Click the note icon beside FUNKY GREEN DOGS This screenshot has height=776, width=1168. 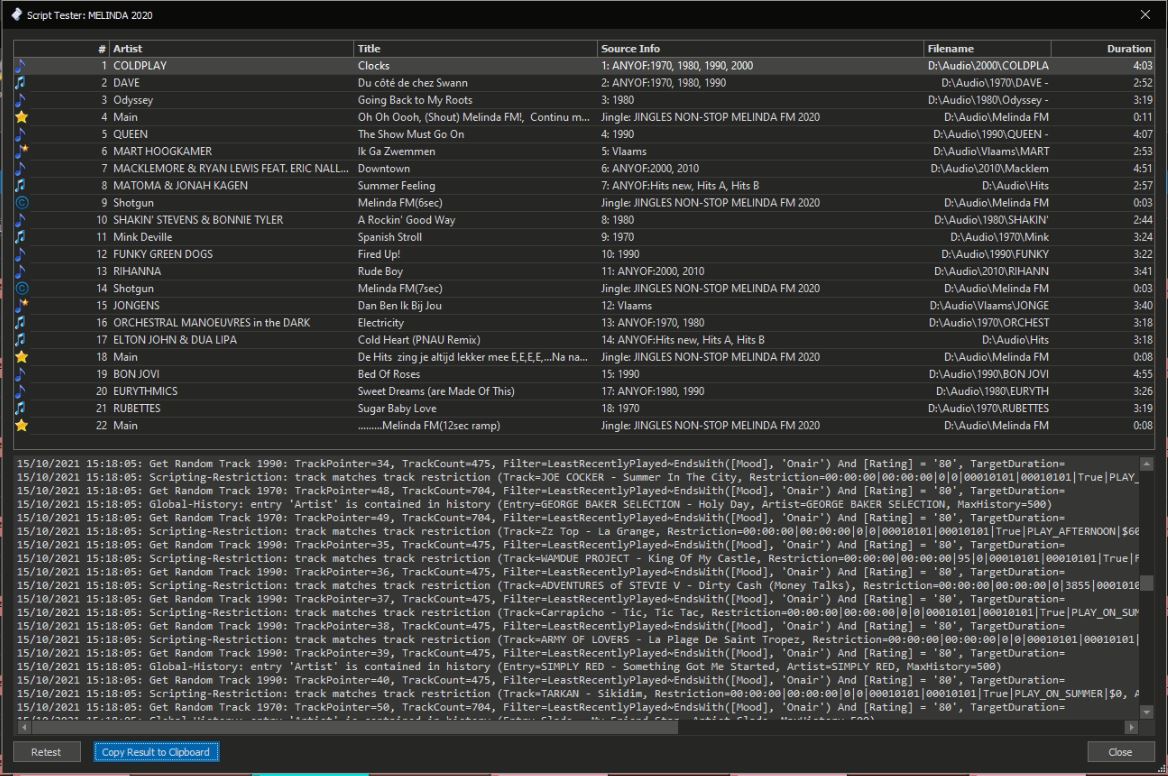[x=21, y=254]
